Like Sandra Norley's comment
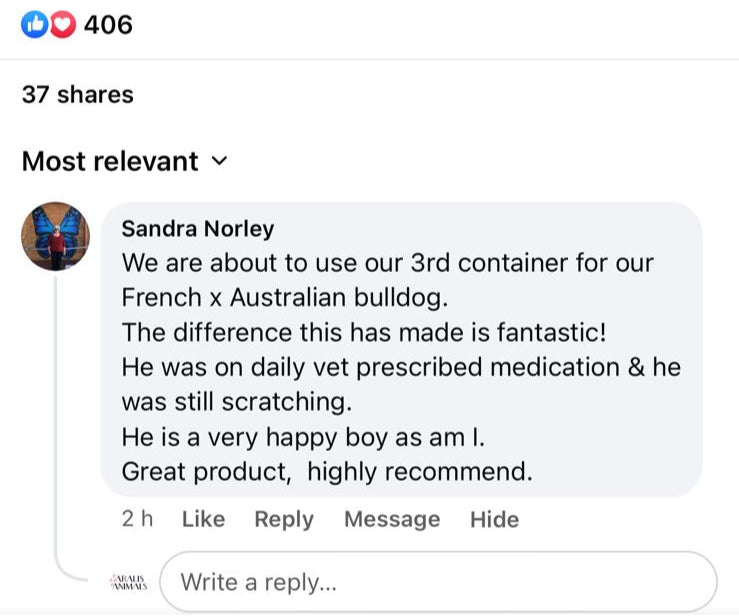739x616 pixels. point(203,519)
